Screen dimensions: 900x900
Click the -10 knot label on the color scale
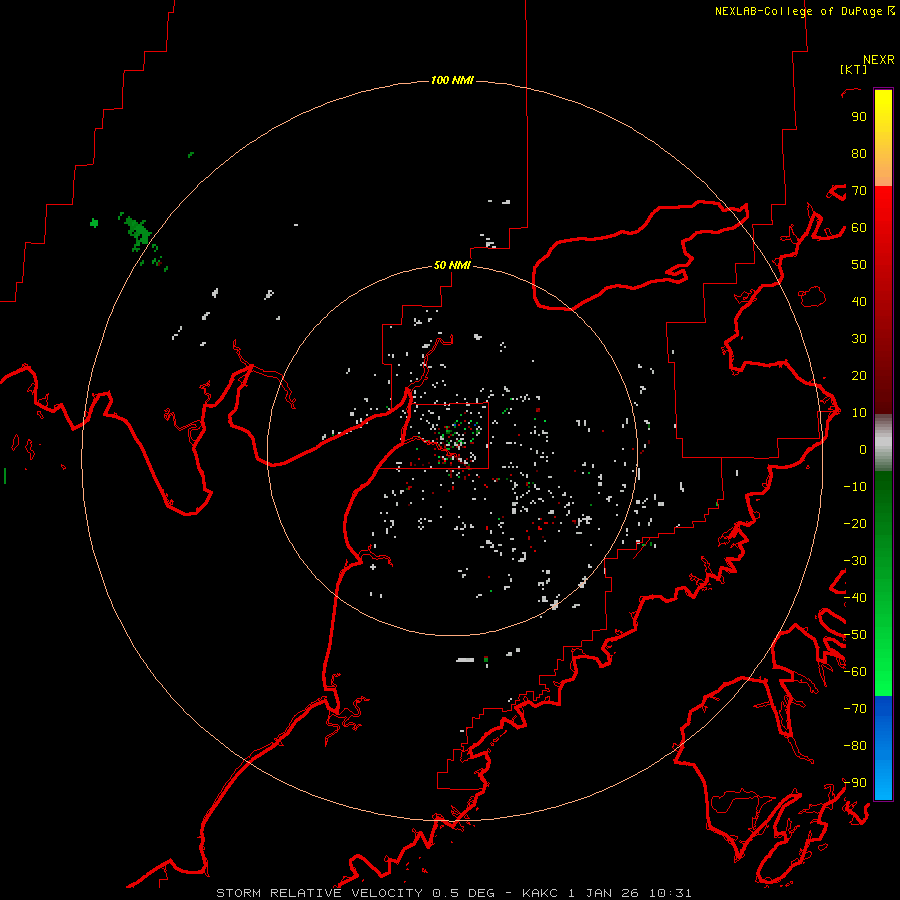coord(855,487)
